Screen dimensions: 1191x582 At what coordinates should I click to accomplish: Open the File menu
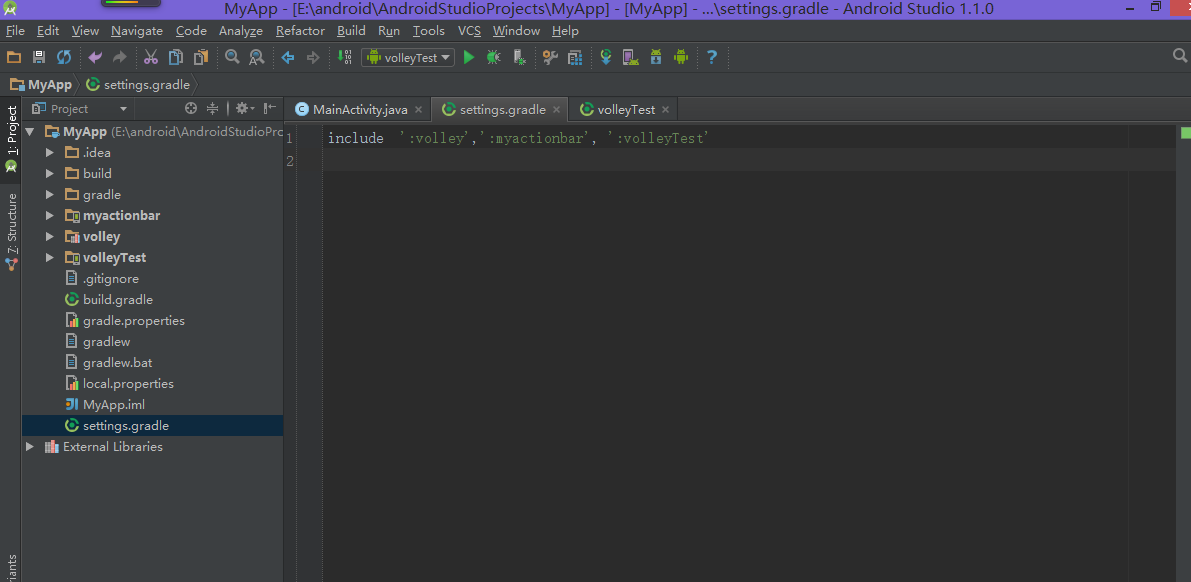click(15, 30)
